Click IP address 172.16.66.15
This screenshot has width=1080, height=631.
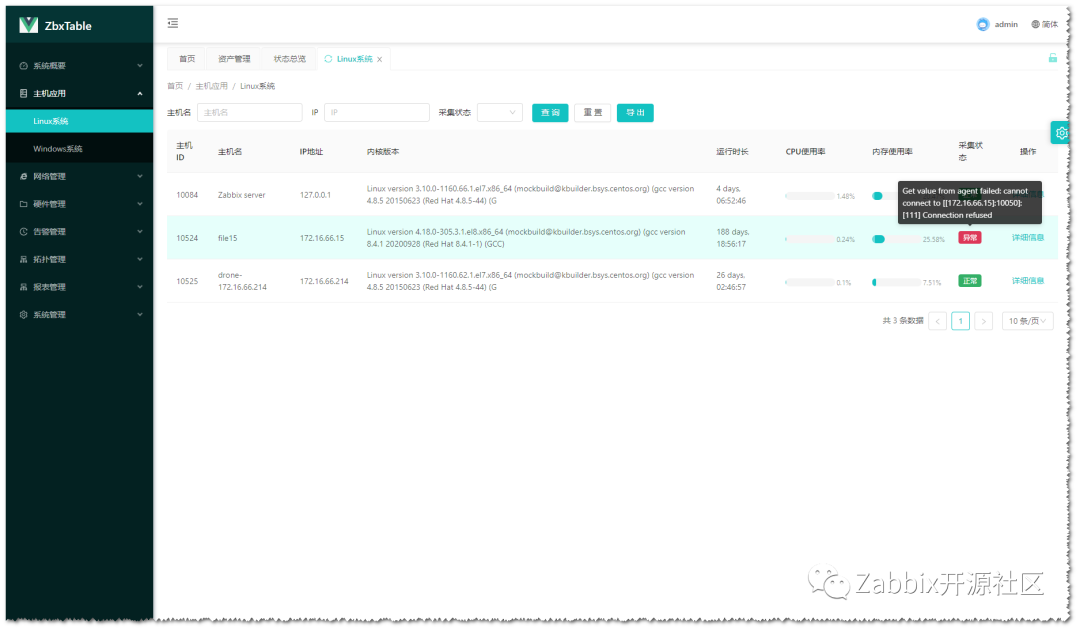322,238
